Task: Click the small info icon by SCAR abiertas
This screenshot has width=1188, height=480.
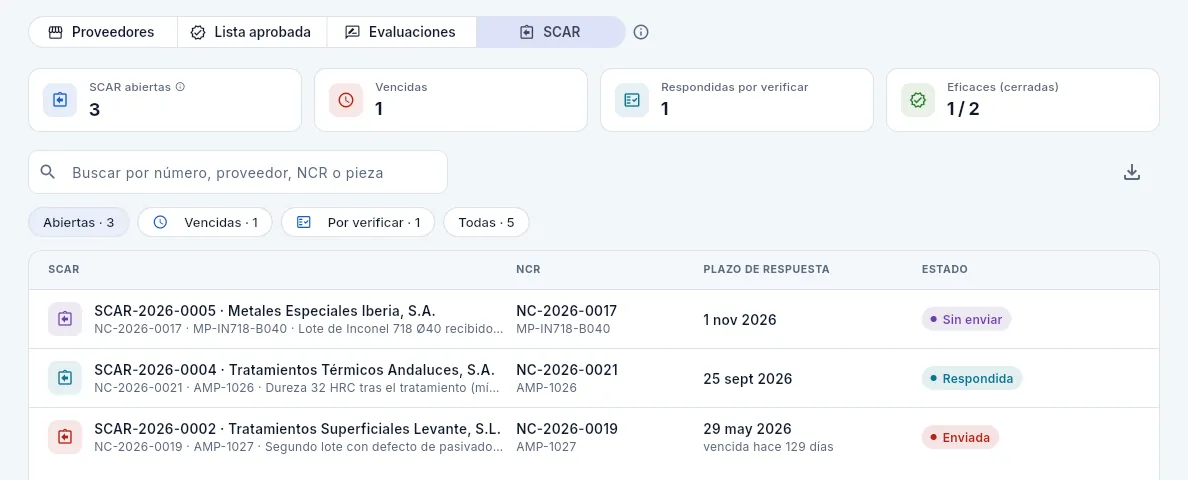Action: [180, 87]
